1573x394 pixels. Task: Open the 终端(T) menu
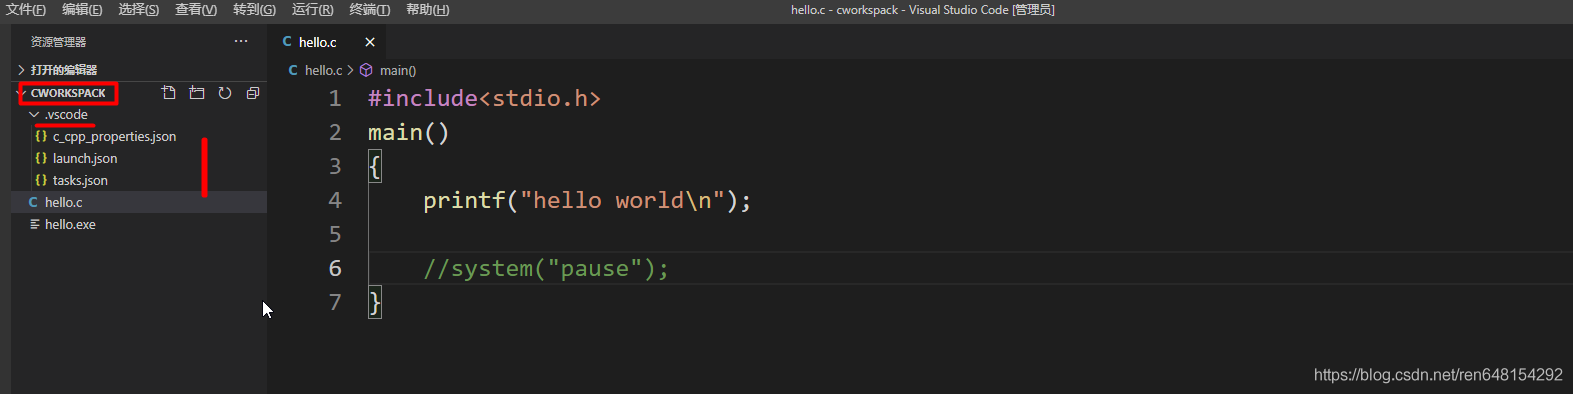click(370, 10)
